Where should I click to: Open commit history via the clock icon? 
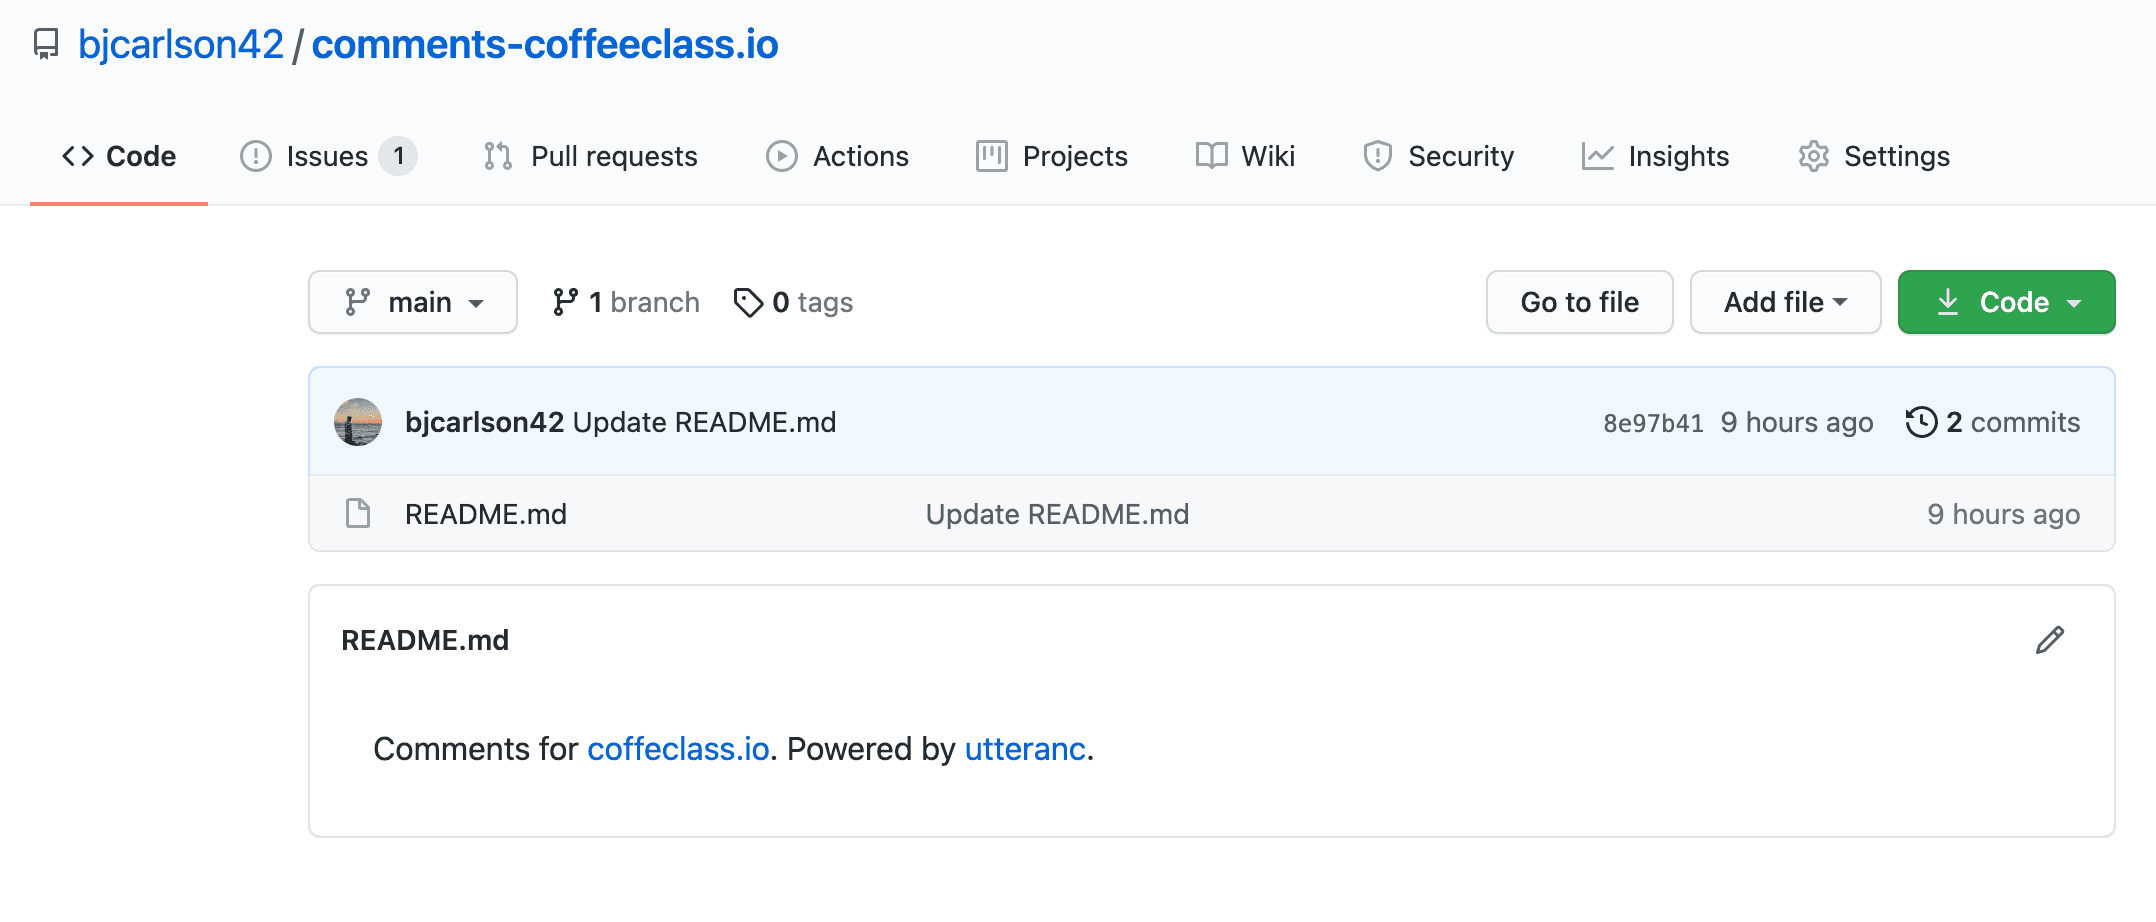coord(1921,422)
